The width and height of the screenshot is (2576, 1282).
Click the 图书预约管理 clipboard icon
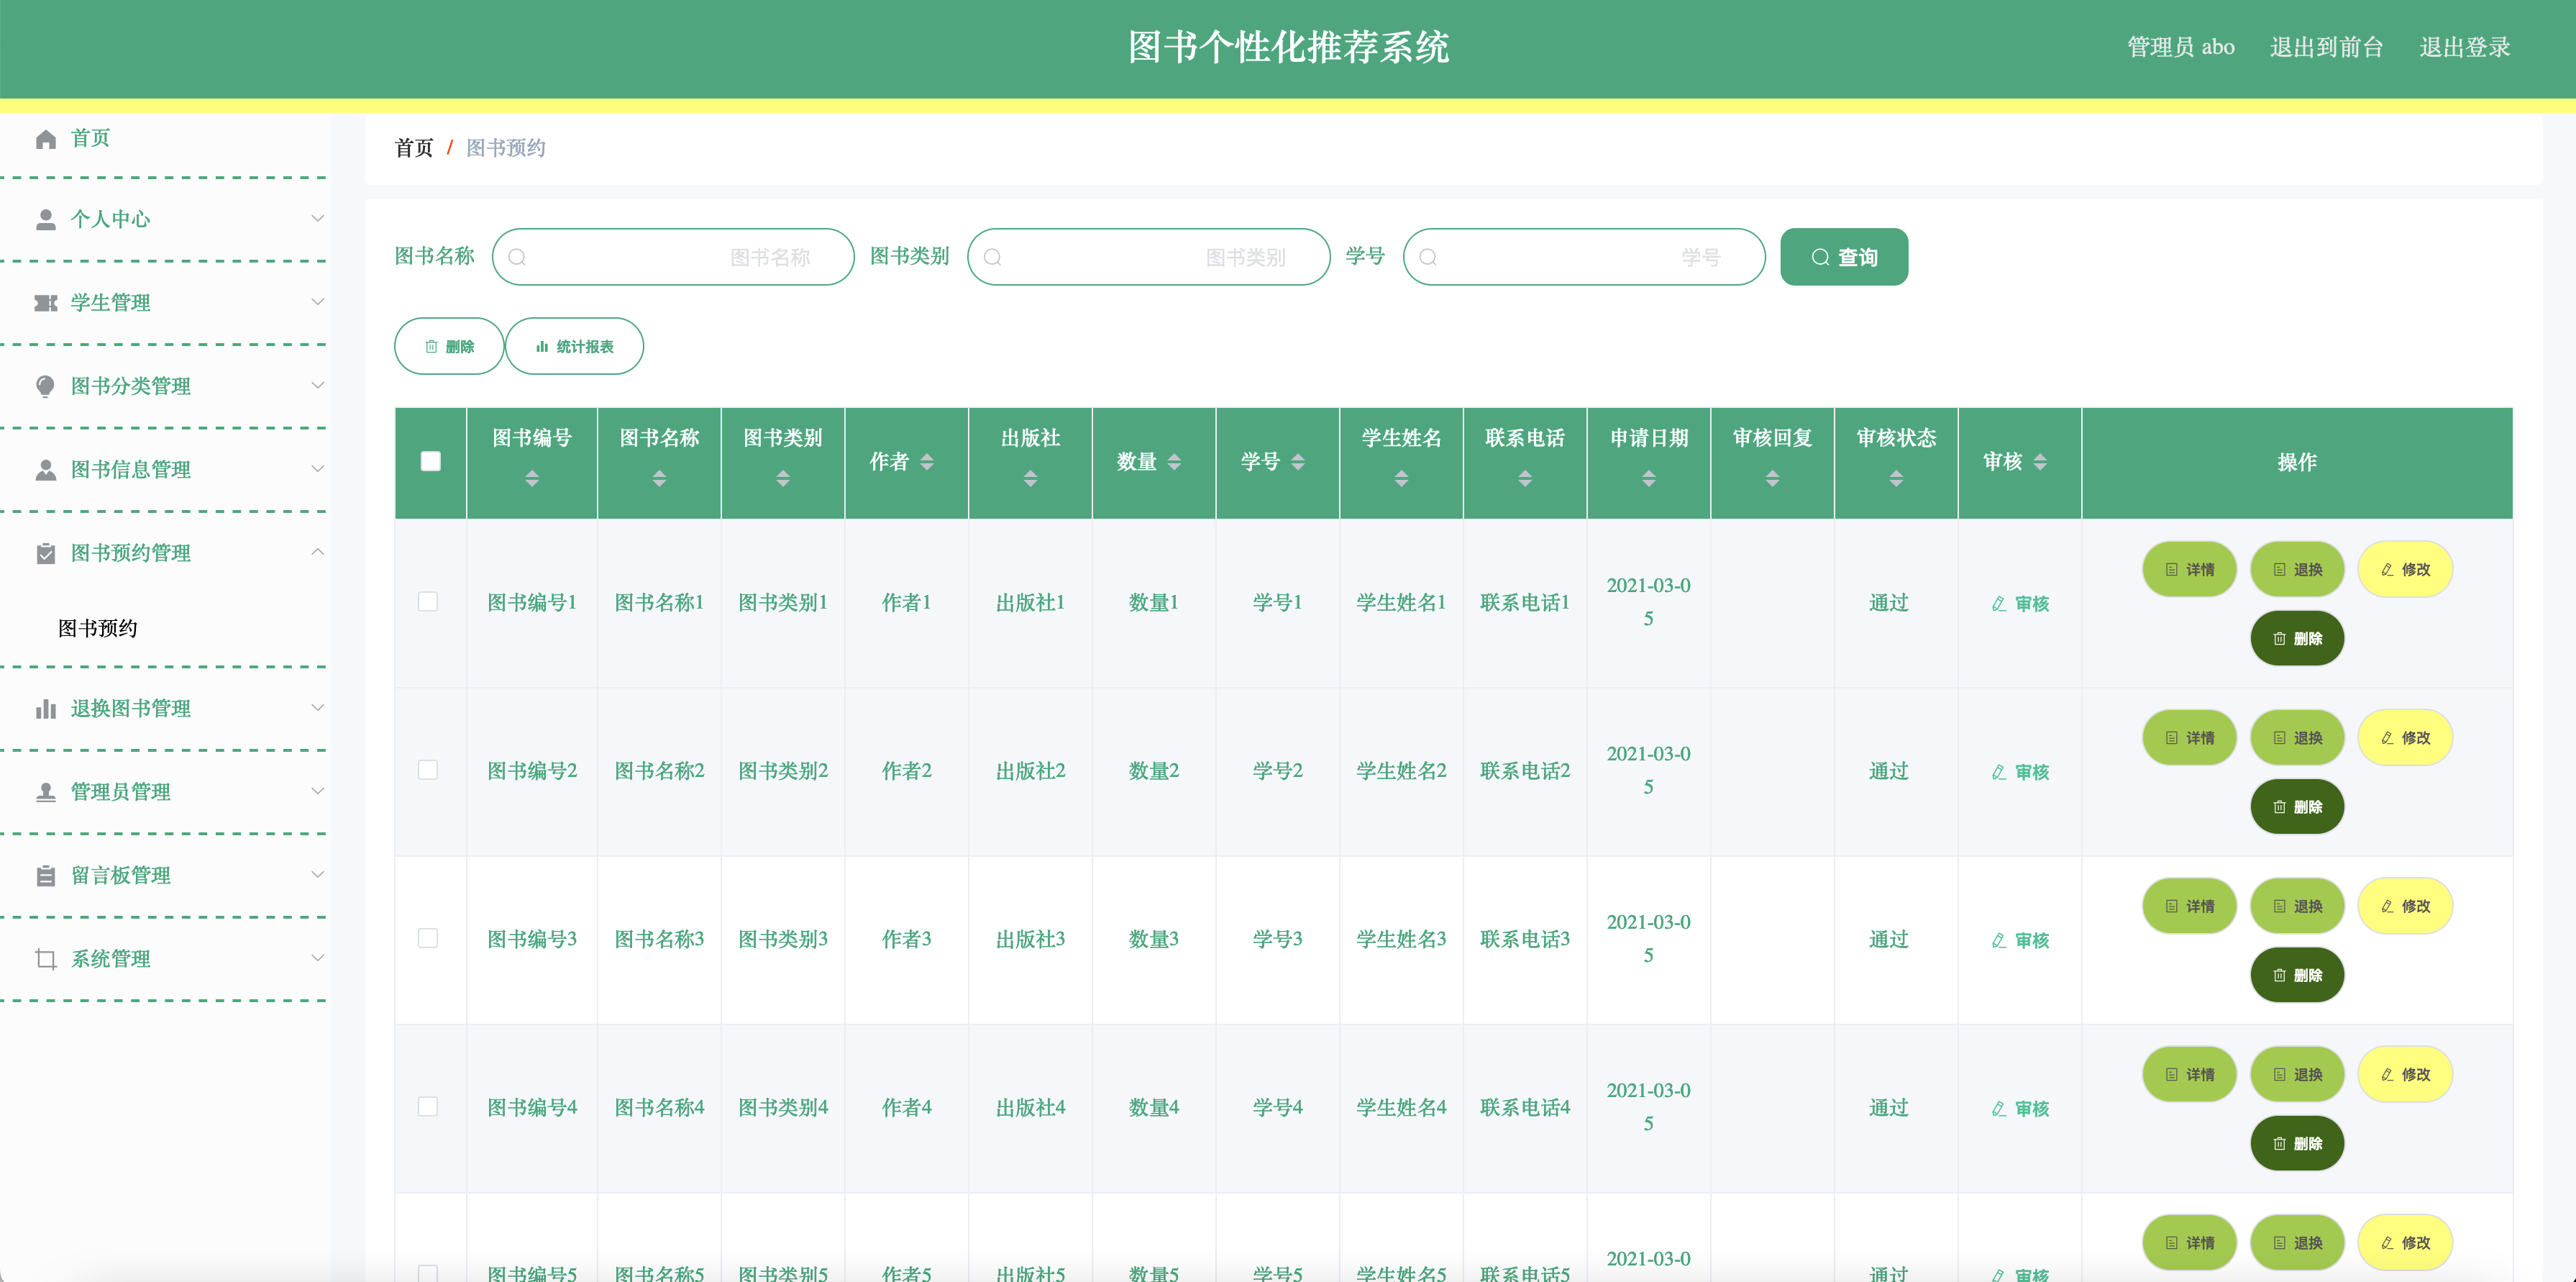[46, 553]
